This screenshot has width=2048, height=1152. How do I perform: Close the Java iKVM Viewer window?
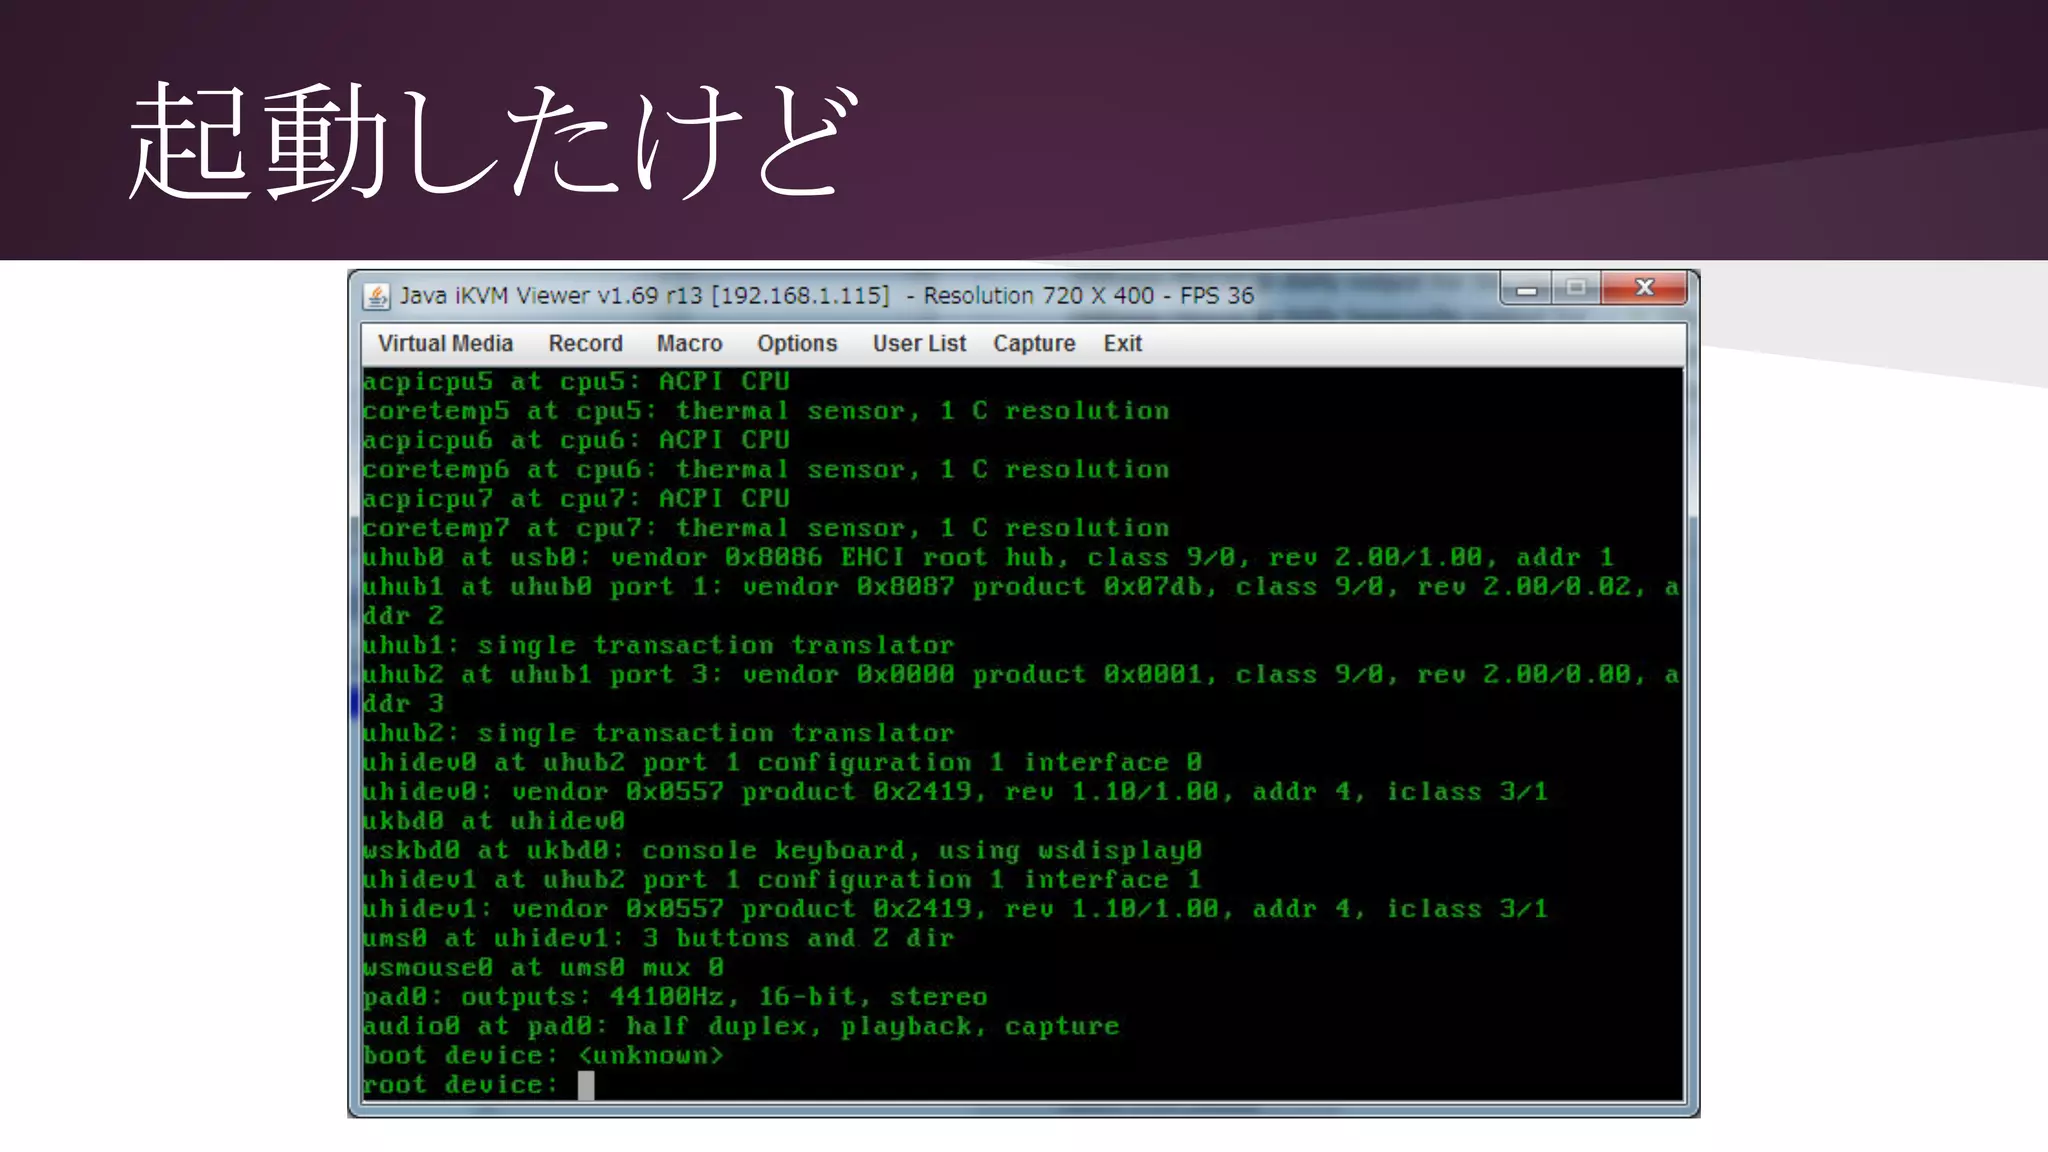point(1644,289)
